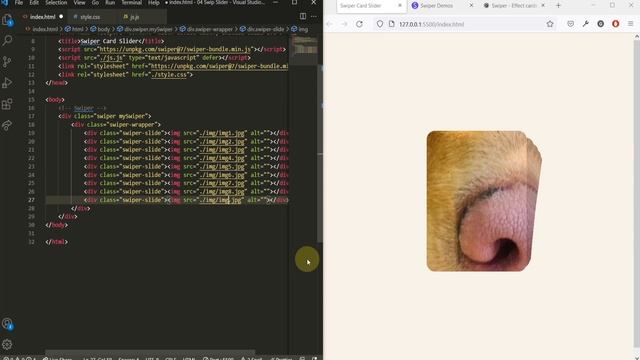The height and width of the screenshot is (360, 640).
Task: Close the Swiper Card Slider tab
Action: [400, 6]
